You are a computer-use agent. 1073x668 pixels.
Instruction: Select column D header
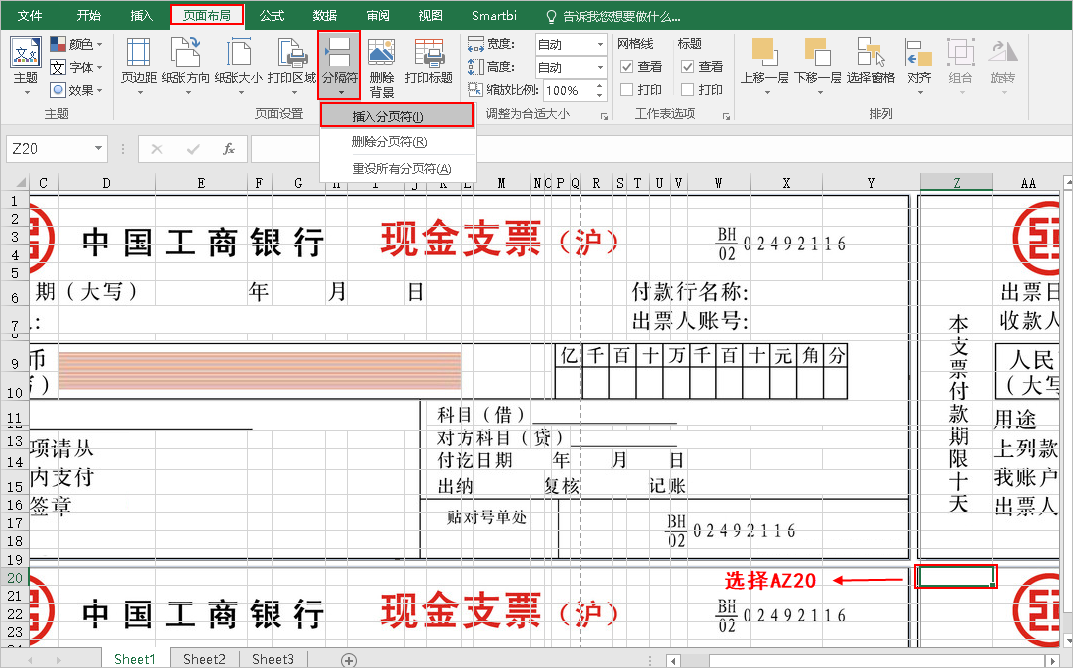107,183
